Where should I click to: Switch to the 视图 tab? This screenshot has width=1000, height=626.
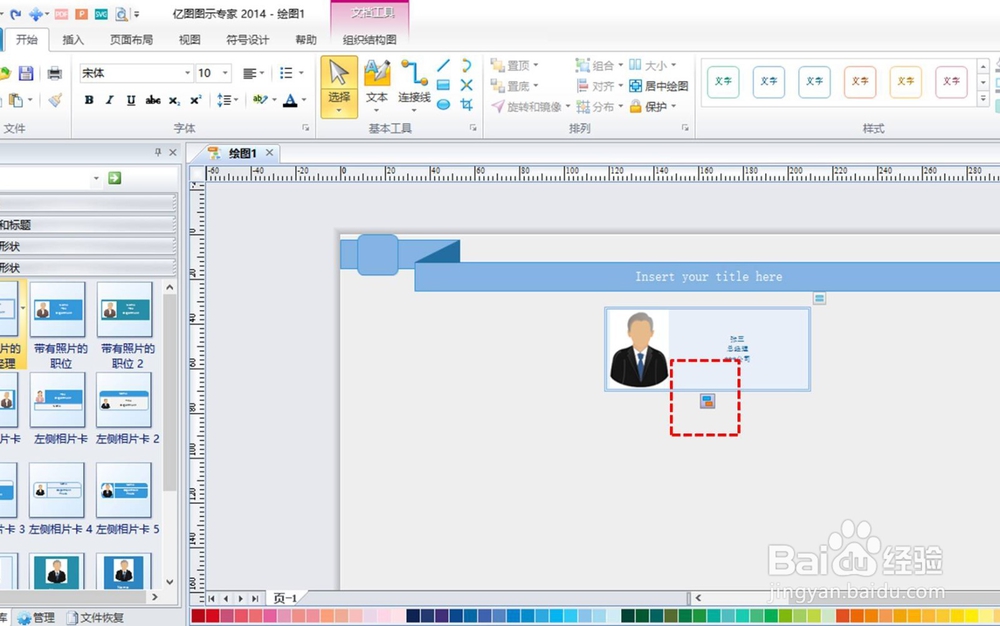tap(189, 40)
